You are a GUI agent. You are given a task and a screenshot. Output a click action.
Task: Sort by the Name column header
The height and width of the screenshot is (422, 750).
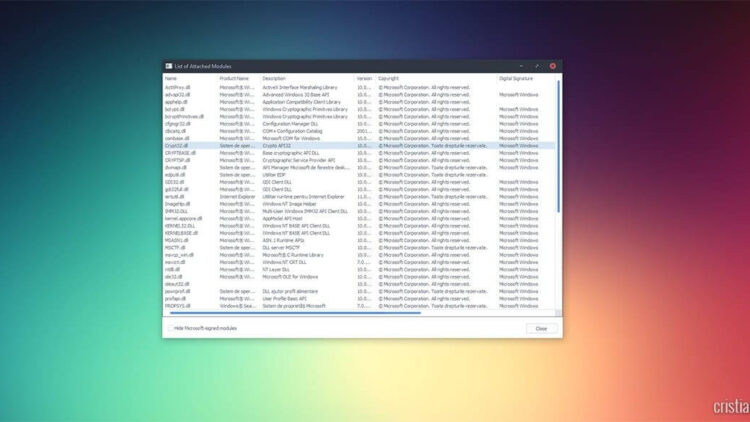click(x=171, y=78)
